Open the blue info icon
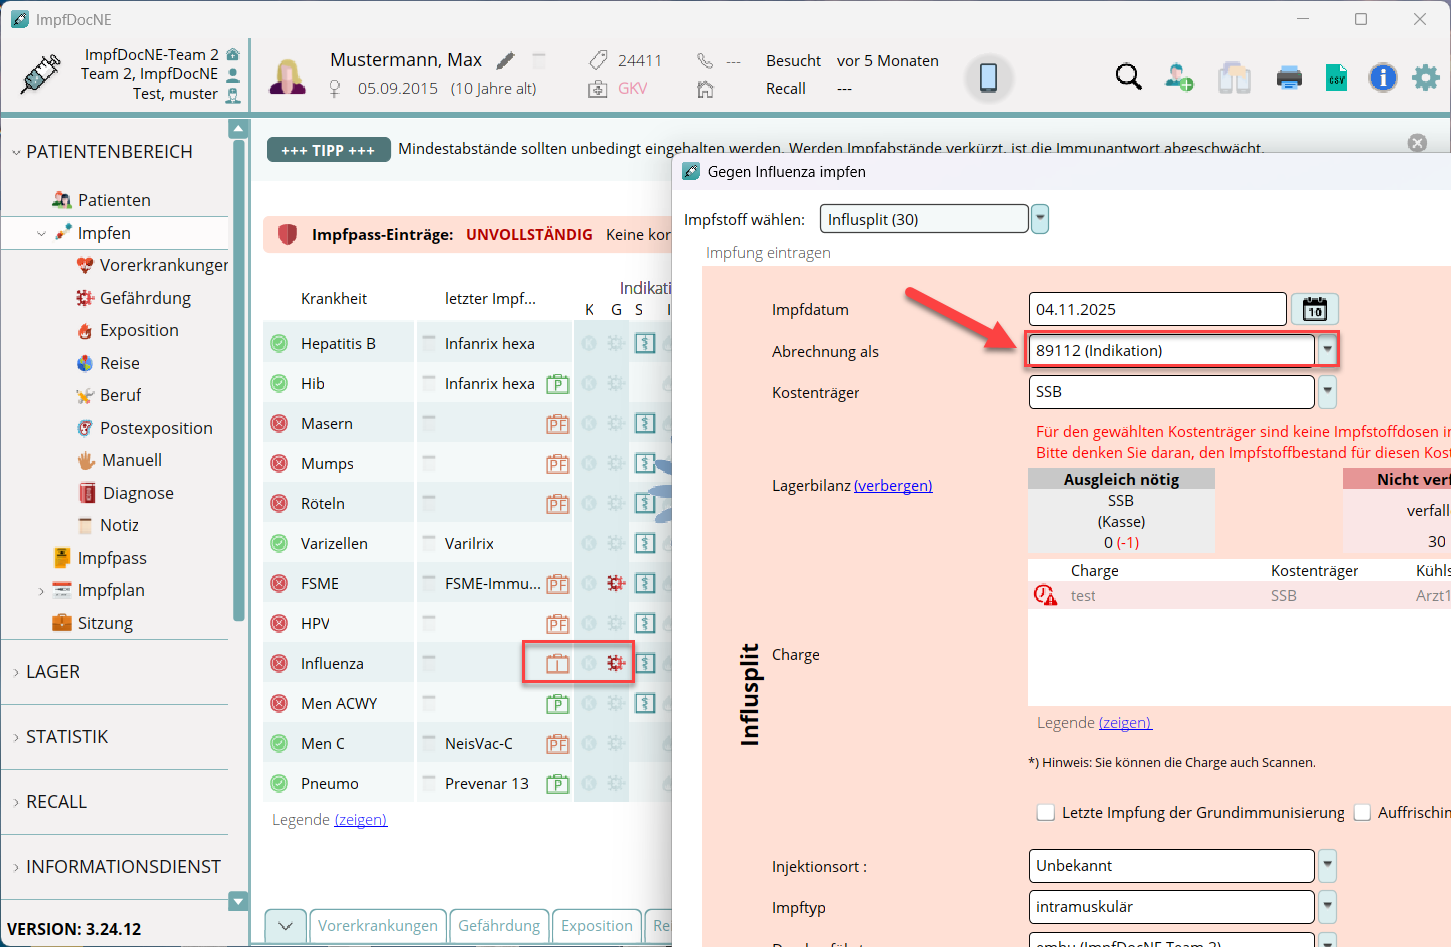The image size is (1451, 947). pos(1382,77)
